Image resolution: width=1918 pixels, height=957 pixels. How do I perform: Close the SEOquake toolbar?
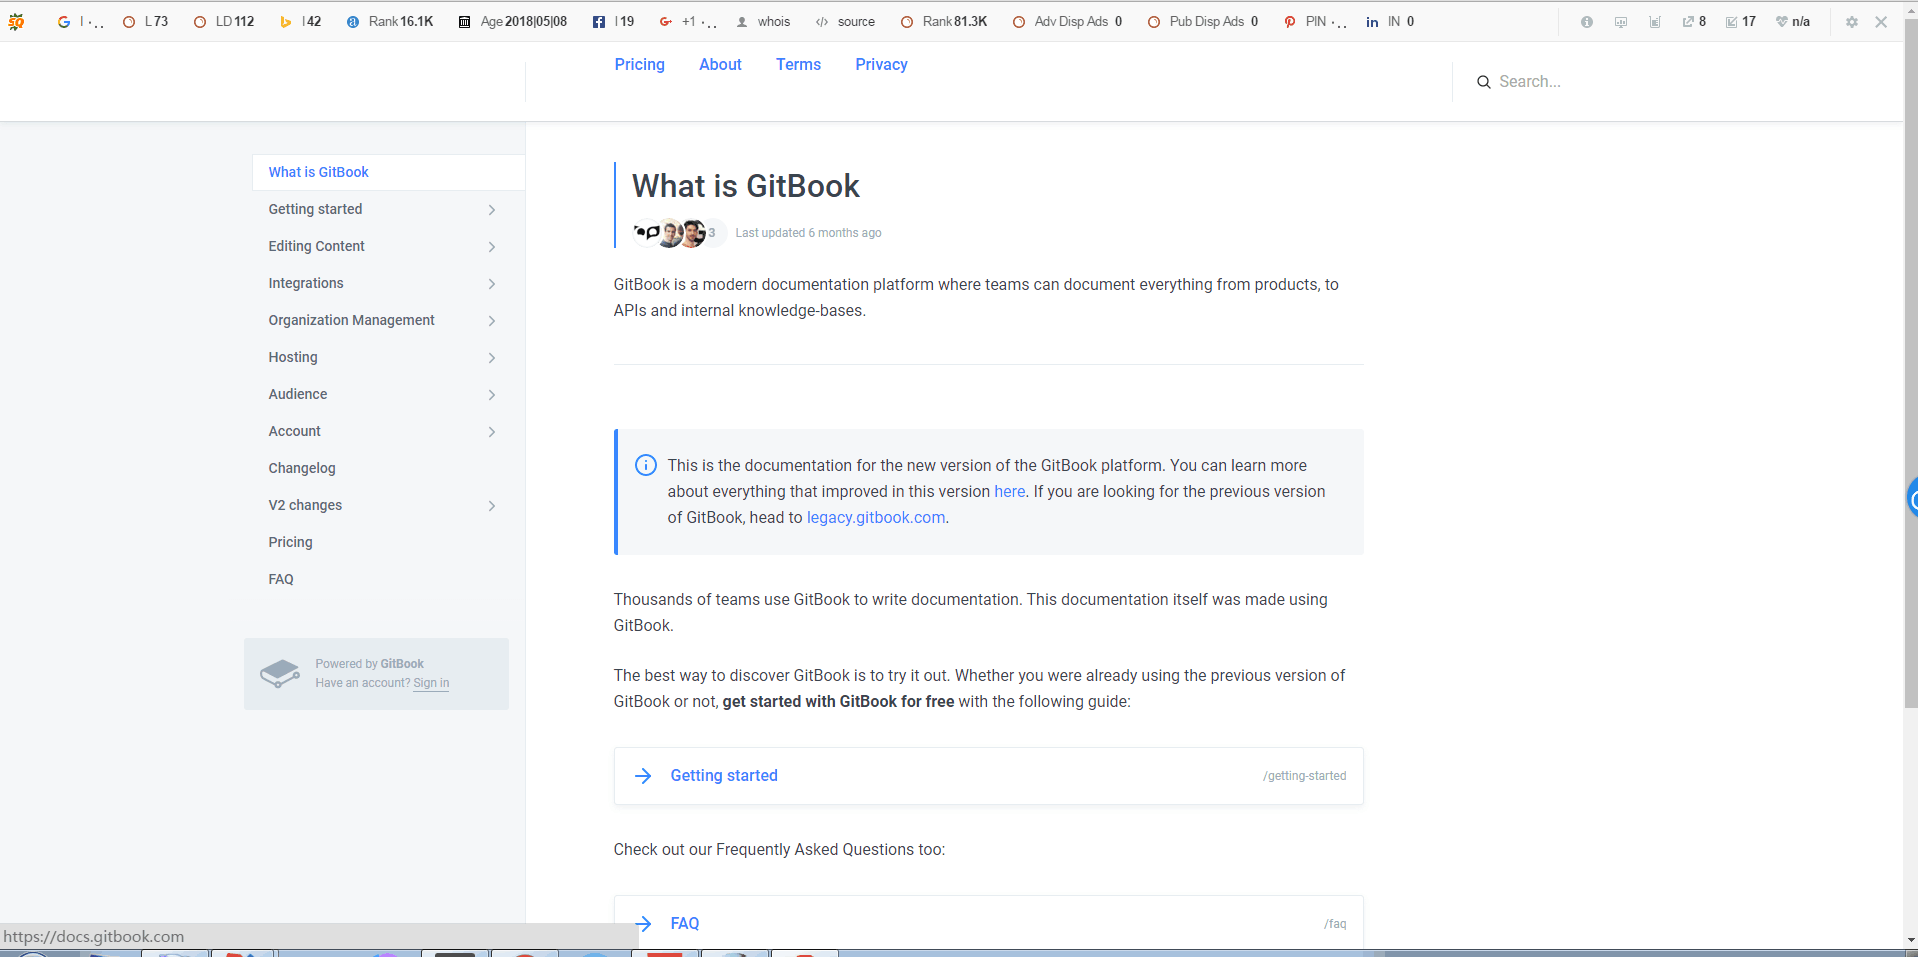coord(1882,21)
